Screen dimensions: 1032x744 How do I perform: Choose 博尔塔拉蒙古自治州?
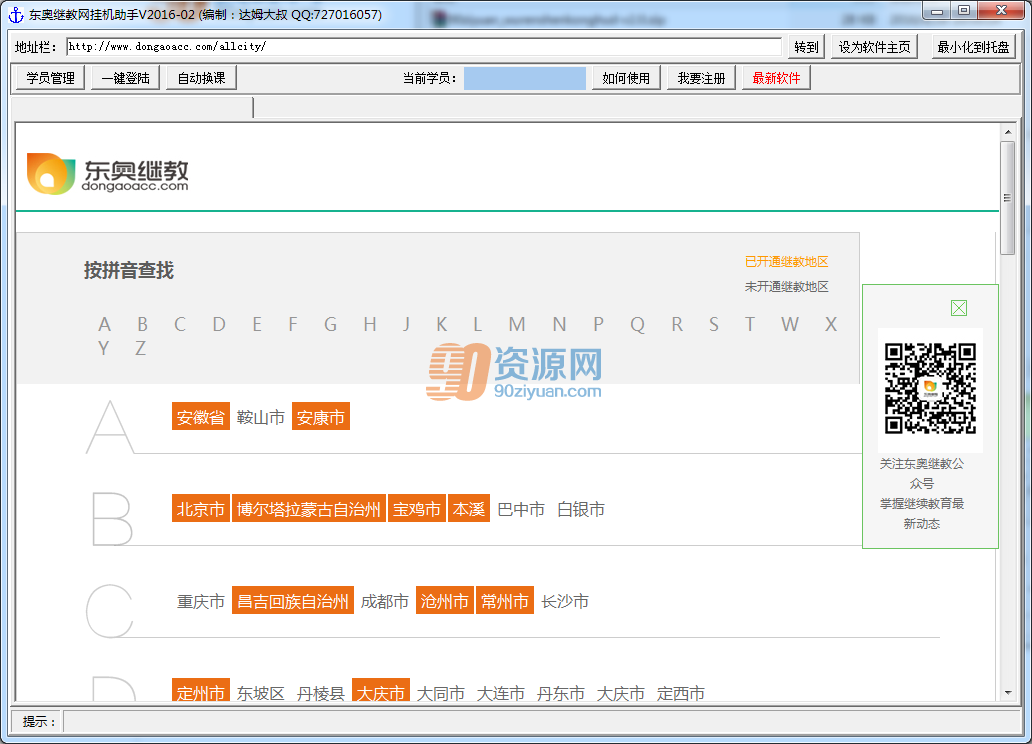[x=309, y=509]
